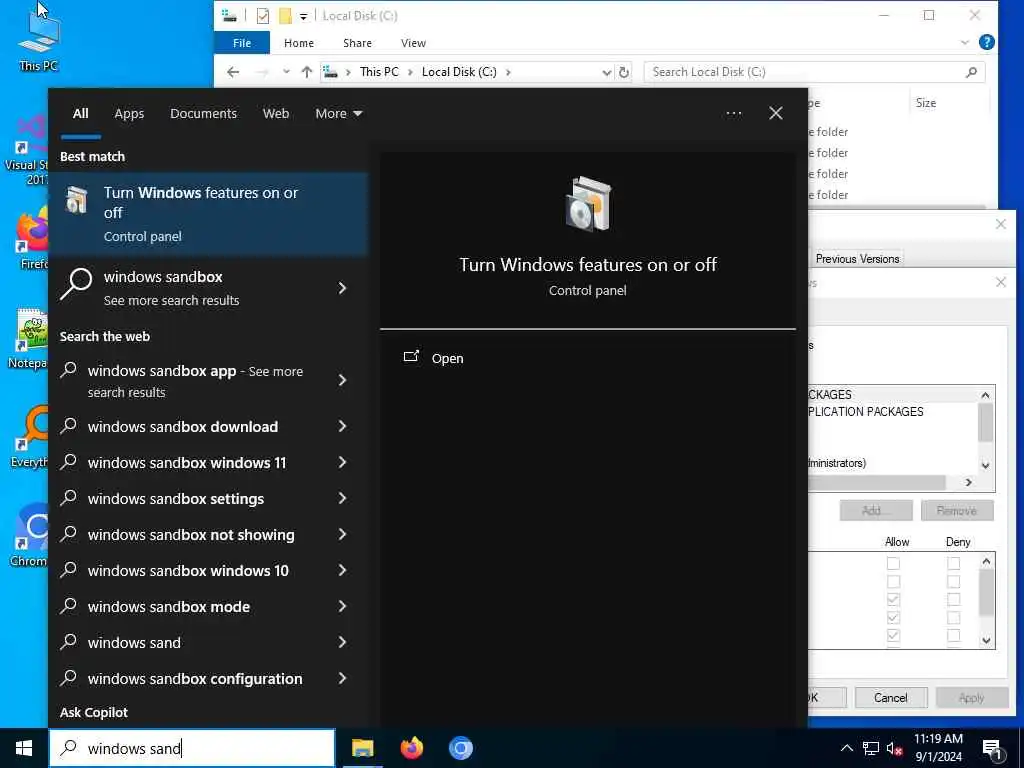Click This PC in the address breadcrumb
The image size is (1024, 768).
[379, 72]
